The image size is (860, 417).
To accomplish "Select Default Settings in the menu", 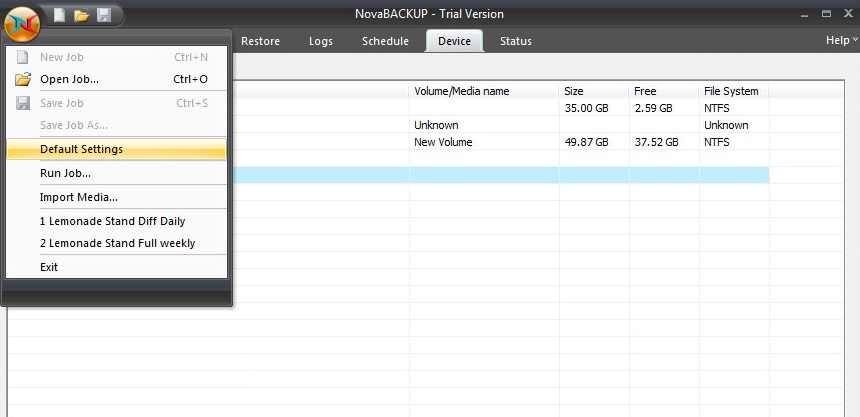I will point(116,149).
